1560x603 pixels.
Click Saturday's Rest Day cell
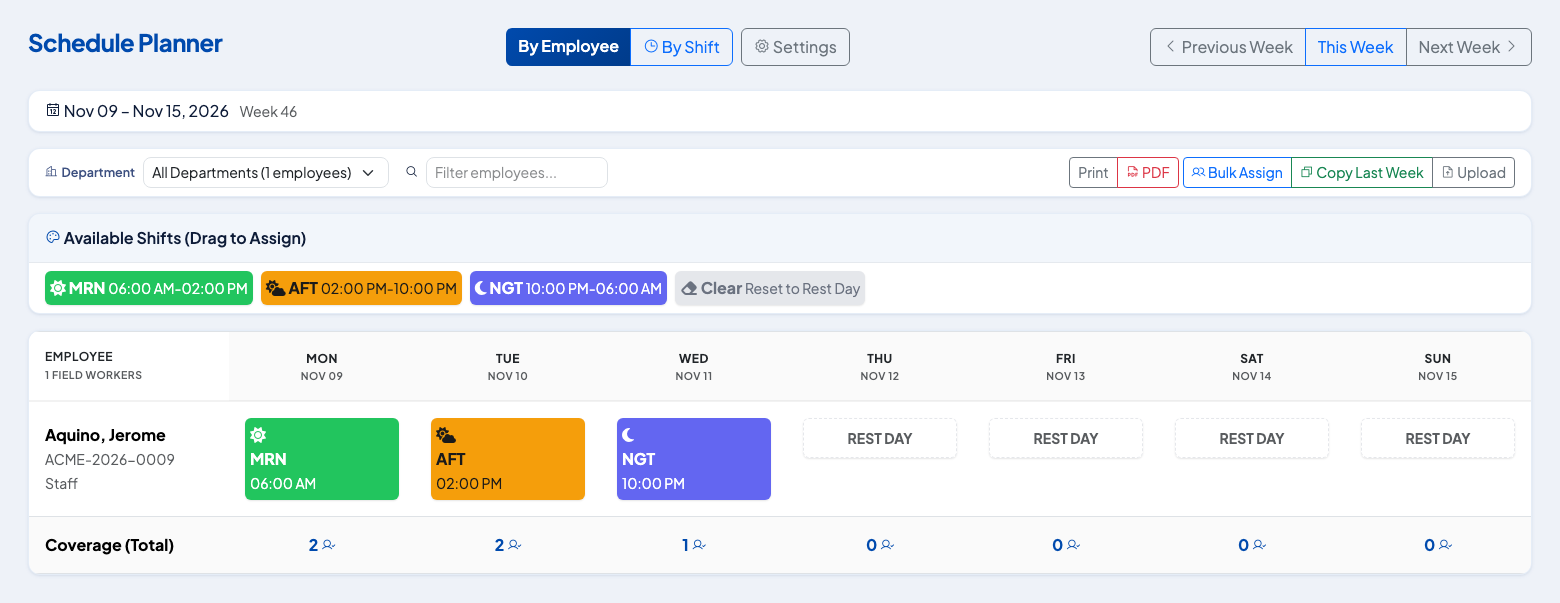1252,438
